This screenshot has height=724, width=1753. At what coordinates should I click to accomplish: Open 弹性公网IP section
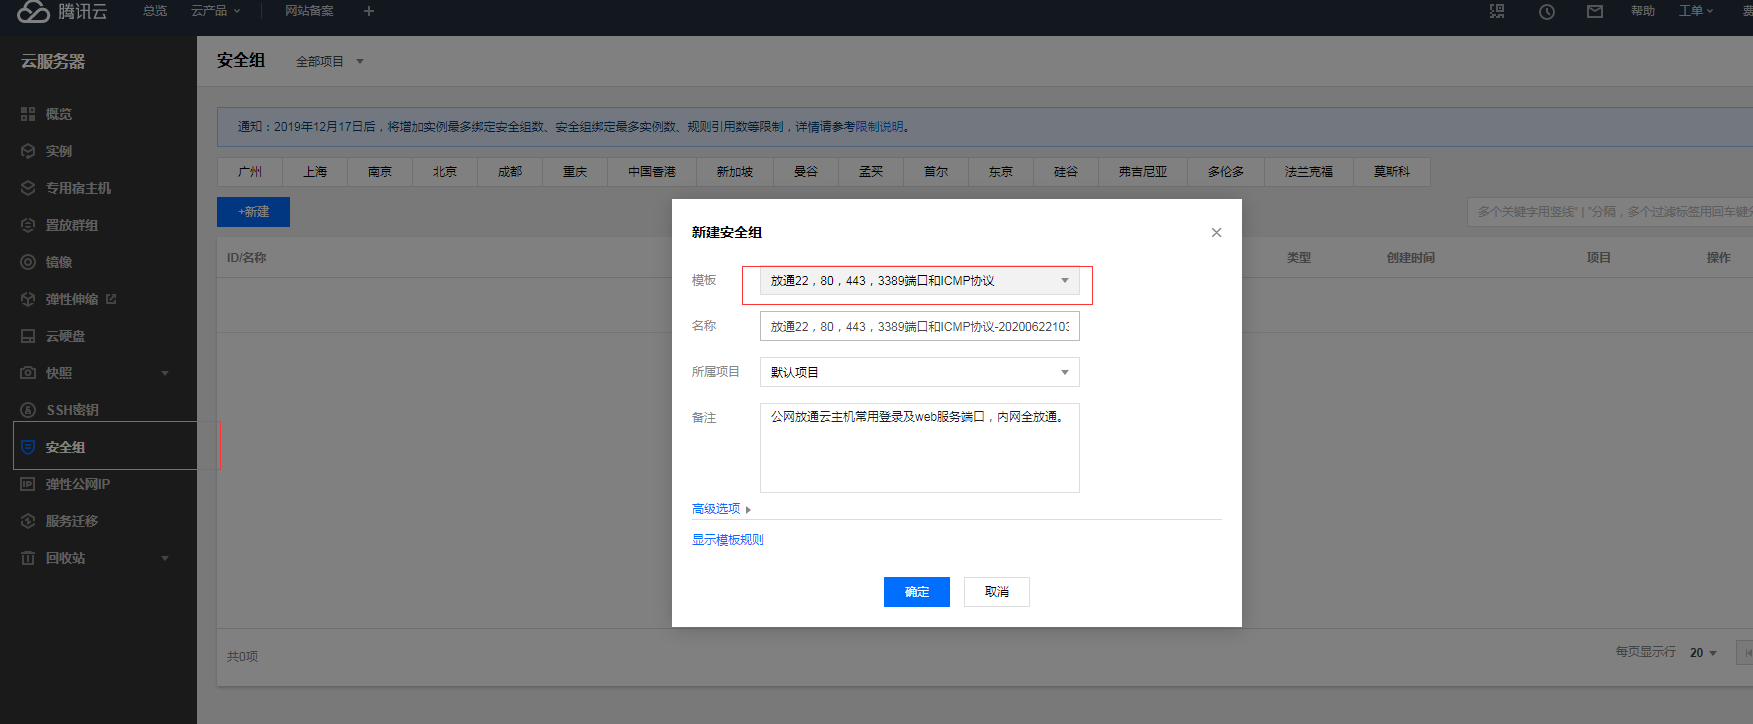click(x=78, y=484)
